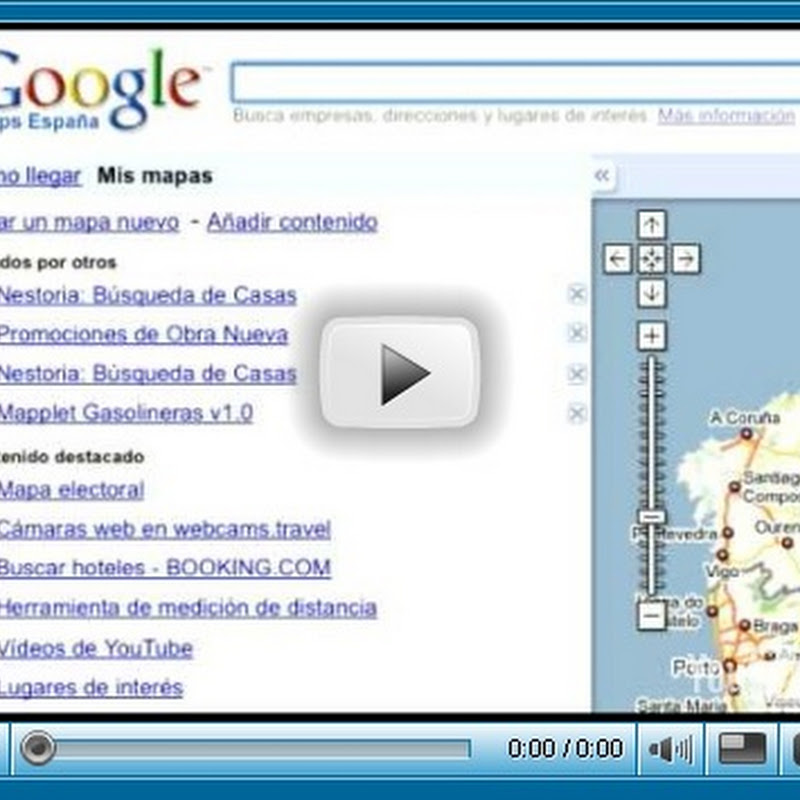The image size is (800, 800).
Task: Open Mapplet Gasolineras v1.0 link
Action: pyautogui.click(x=126, y=413)
